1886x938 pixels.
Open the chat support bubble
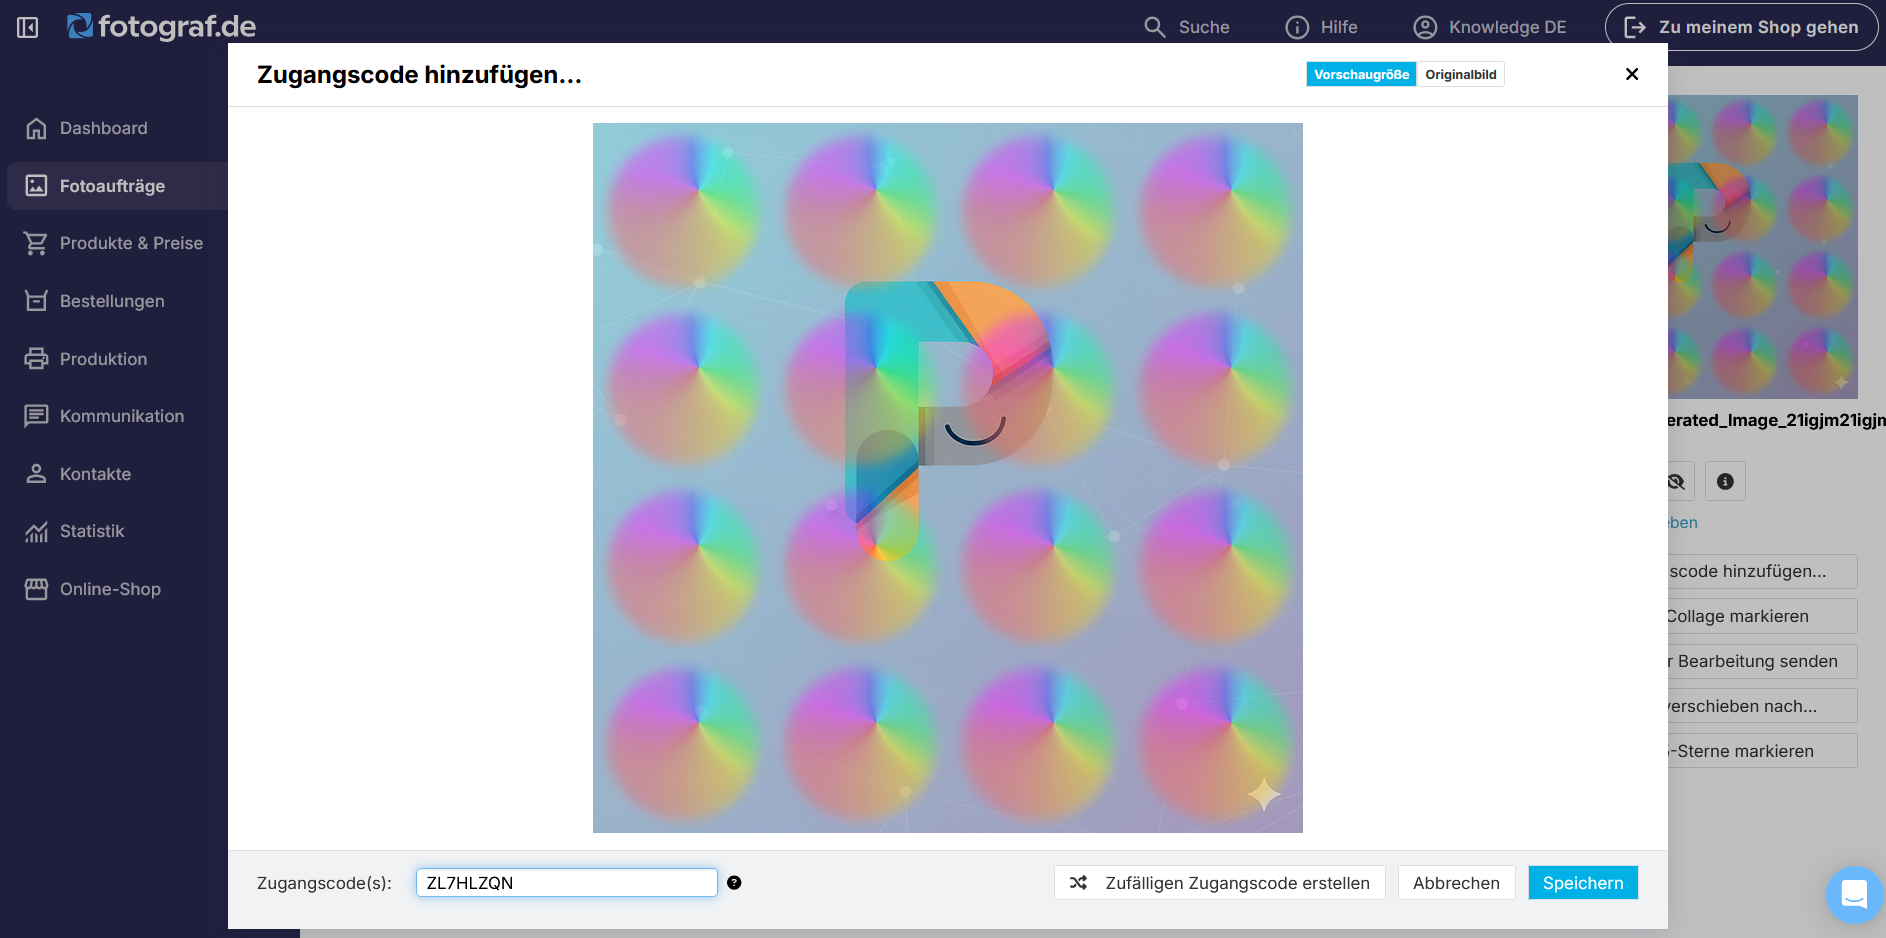point(1854,894)
